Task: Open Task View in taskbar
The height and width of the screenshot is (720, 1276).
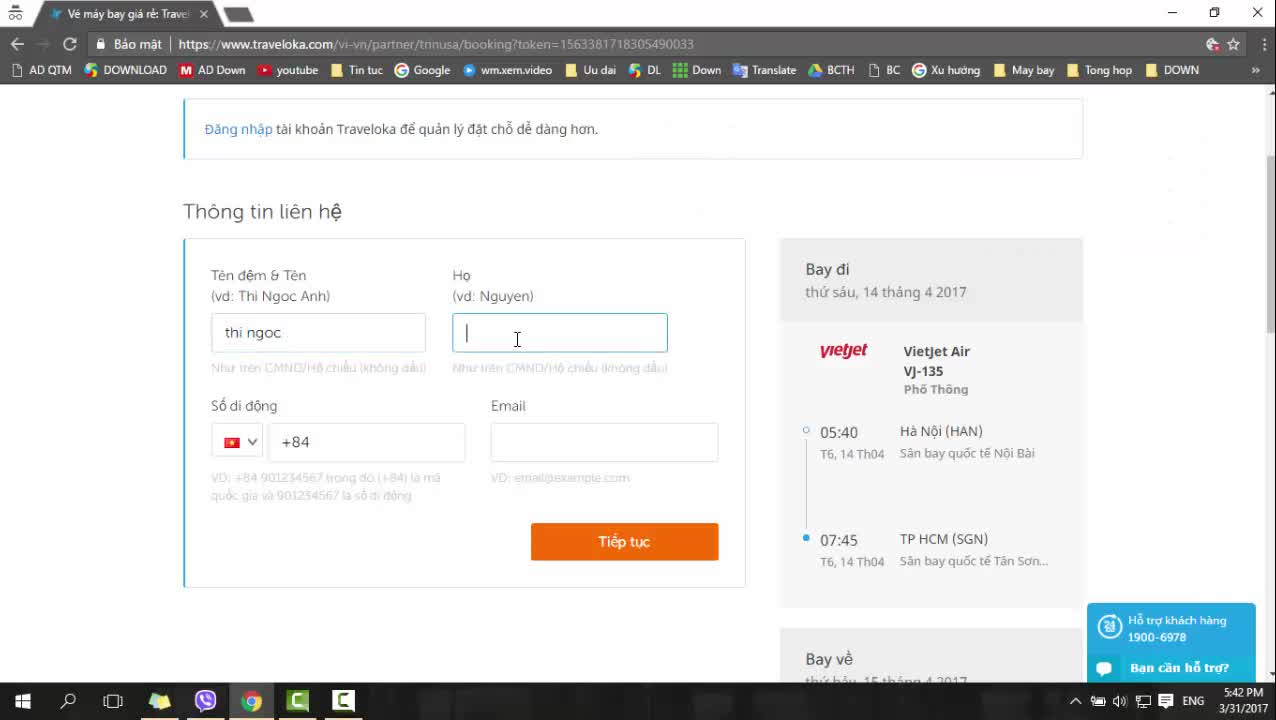Action: pos(113,701)
